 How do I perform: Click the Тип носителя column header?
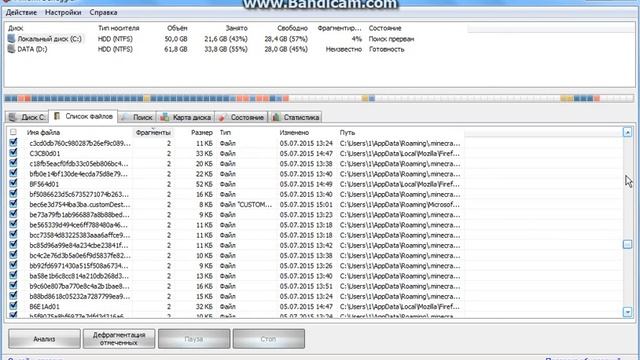pyautogui.click(x=119, y=28)
